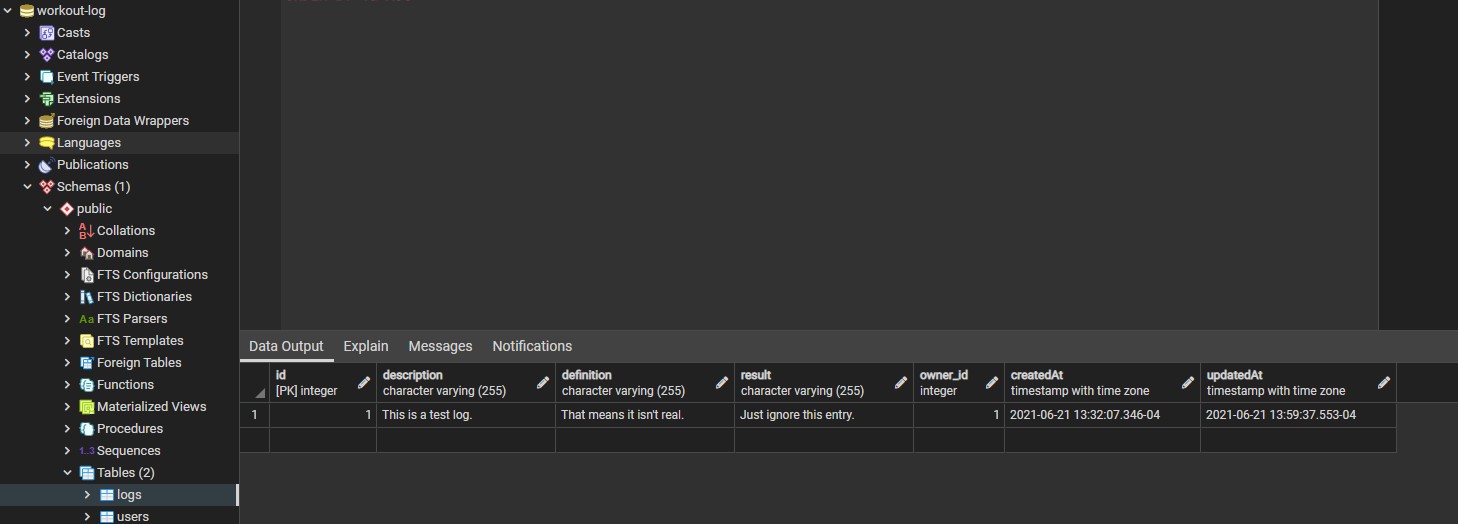Click the edit pencil in description column header

[x=542, y=382]
